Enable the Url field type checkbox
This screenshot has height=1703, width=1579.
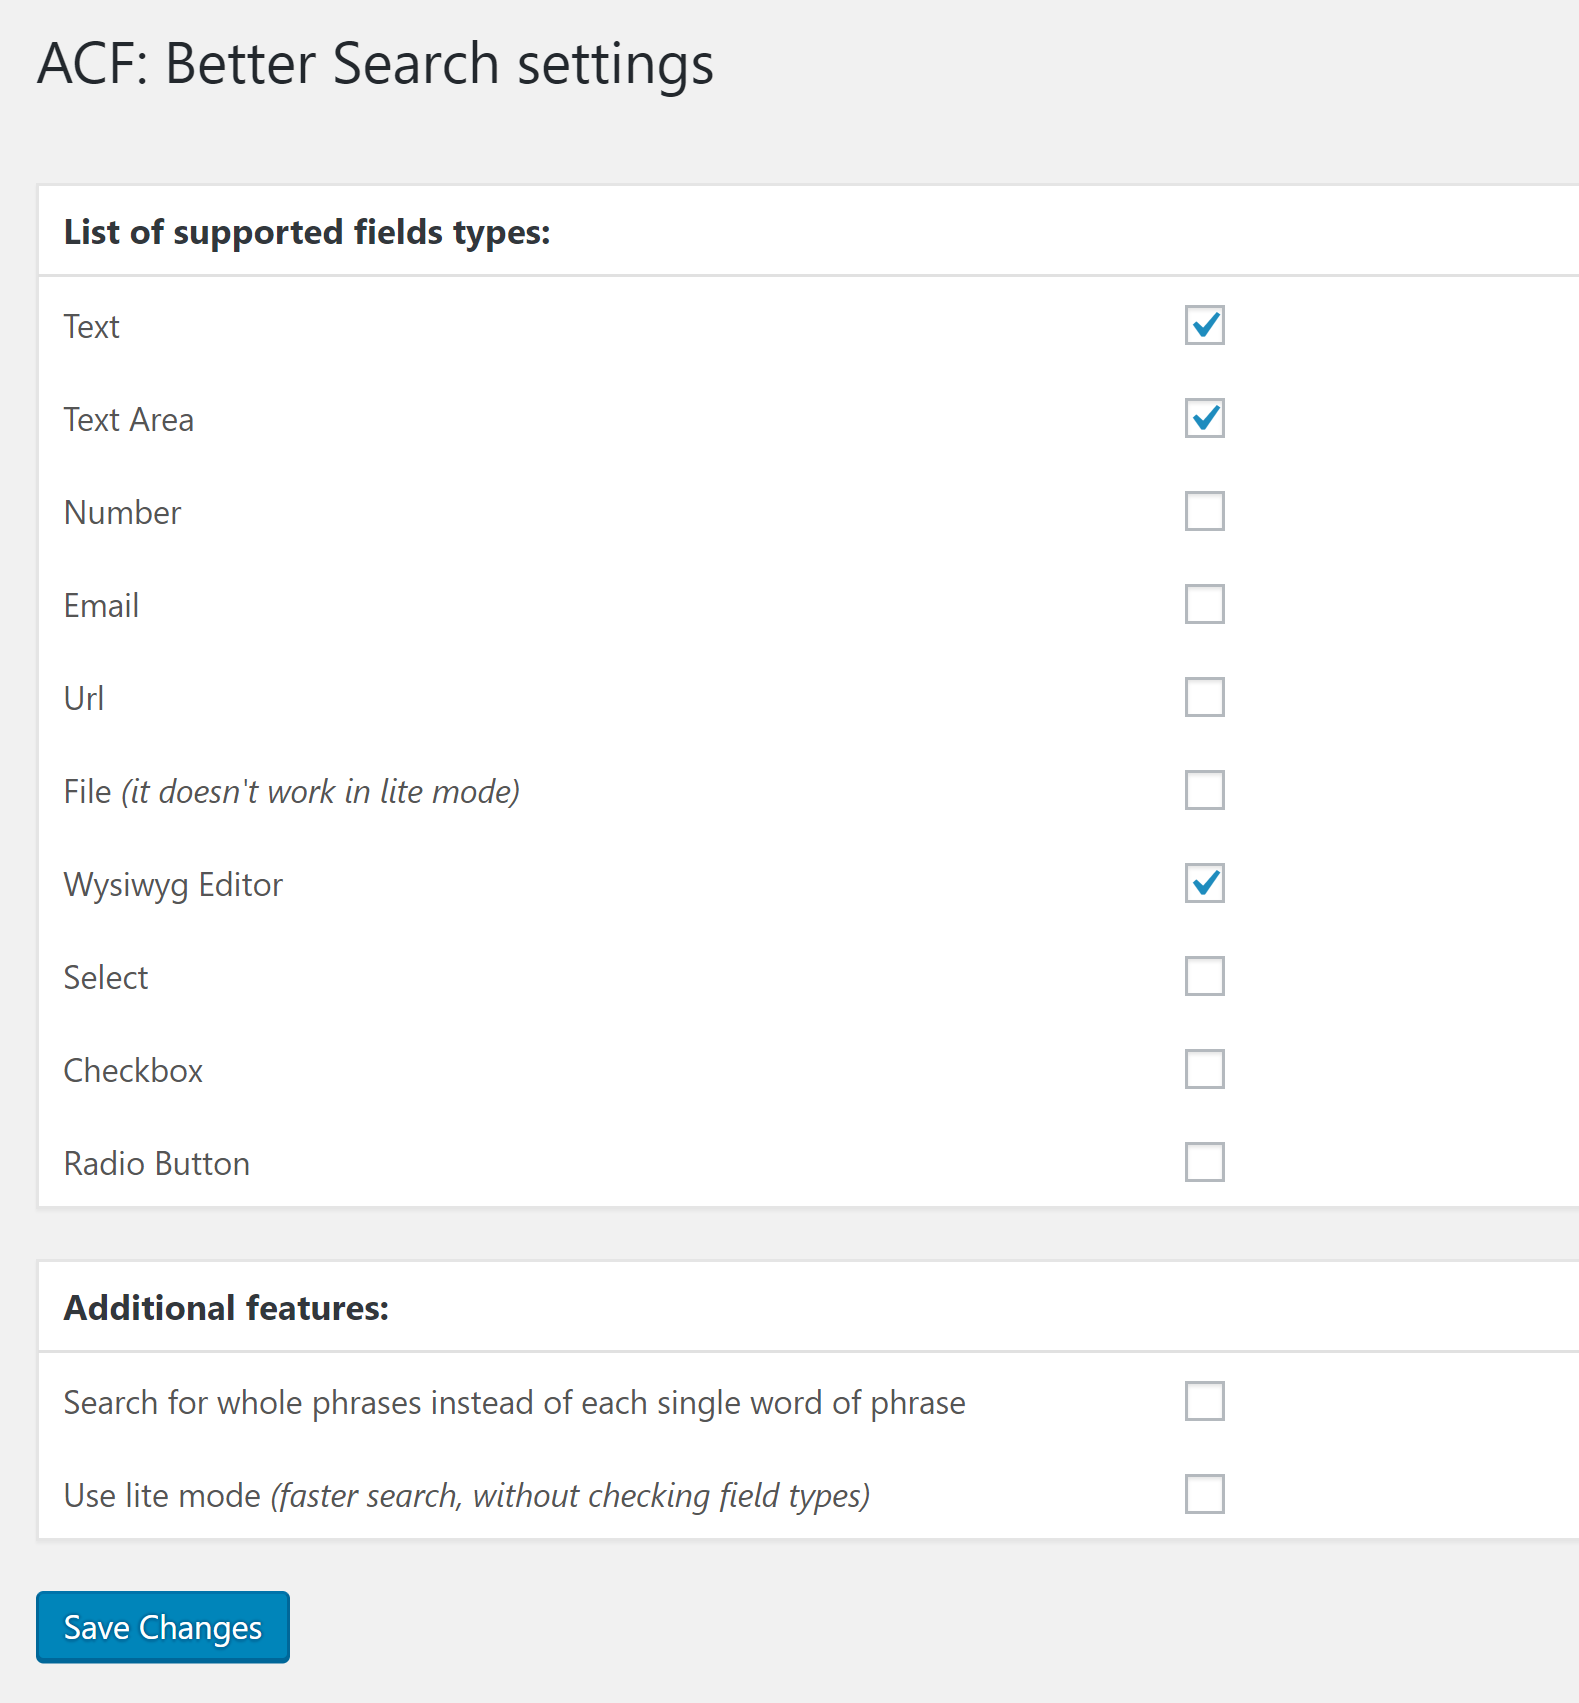[1204, 697]
